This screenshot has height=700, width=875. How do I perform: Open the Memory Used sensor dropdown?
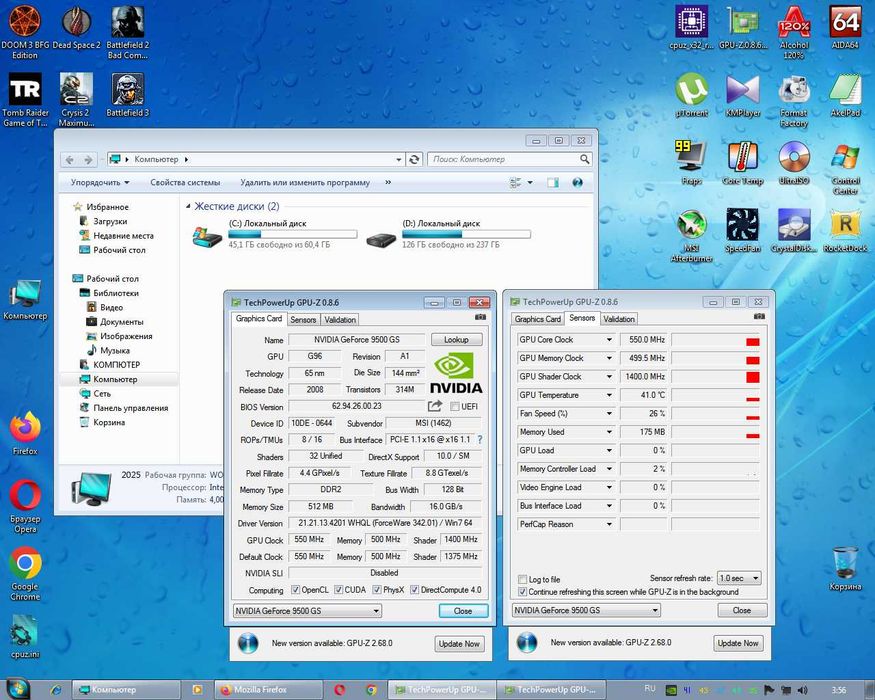609,432
